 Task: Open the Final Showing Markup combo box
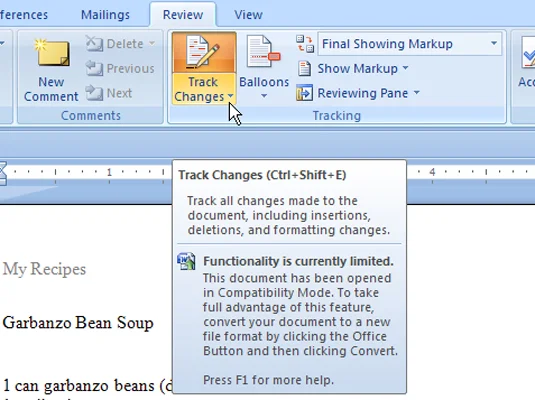coord(409,44)
